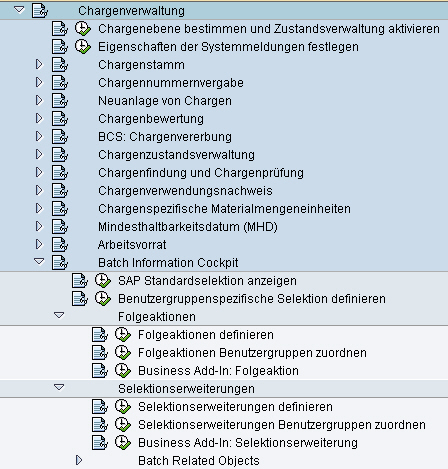
Task: Expand Mindesthaltbarkeitsdatum (MHD) node
Action: pos(39,226)
